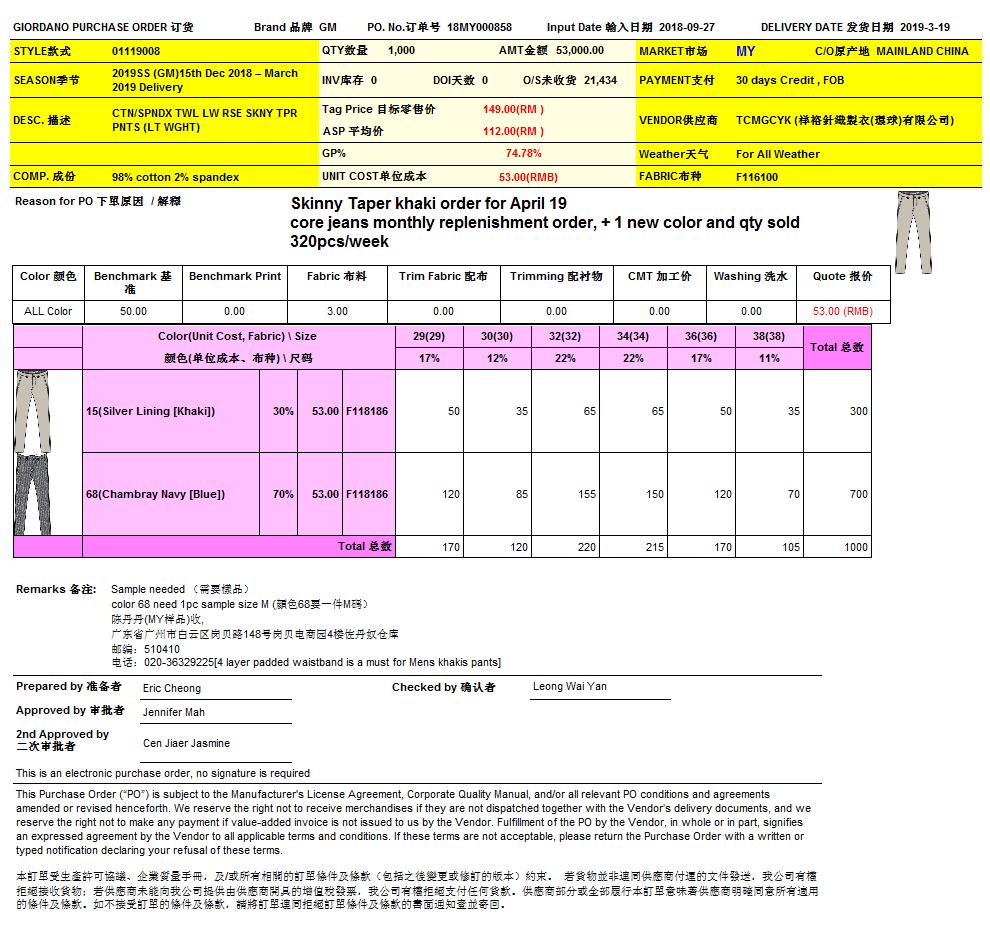Select the Chambray Navy row total 700
990x933 pixels.
[858, 494]
